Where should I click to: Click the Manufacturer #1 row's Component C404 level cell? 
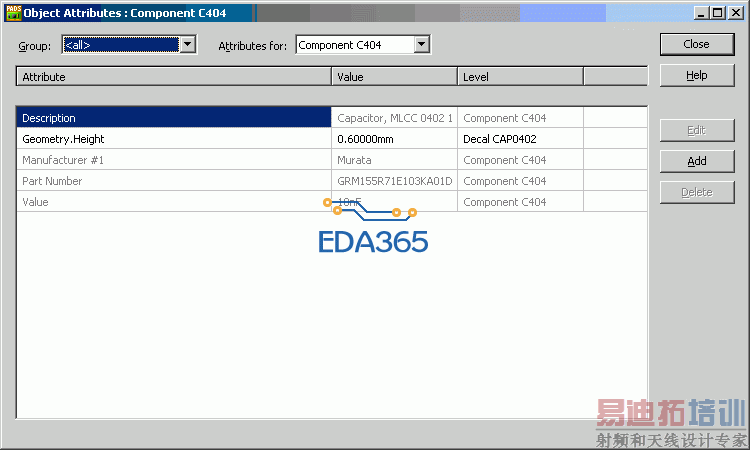[520, 160]
